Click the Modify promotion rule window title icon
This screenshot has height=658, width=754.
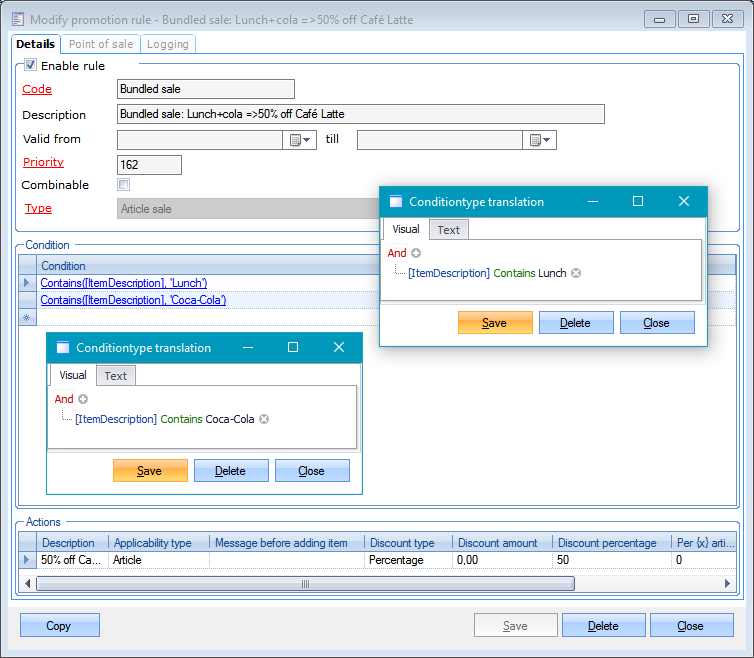(x=17, y=19)
